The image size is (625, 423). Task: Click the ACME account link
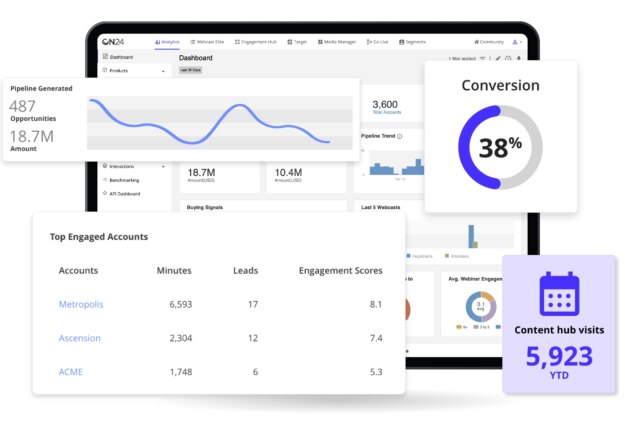coord(72,372)
